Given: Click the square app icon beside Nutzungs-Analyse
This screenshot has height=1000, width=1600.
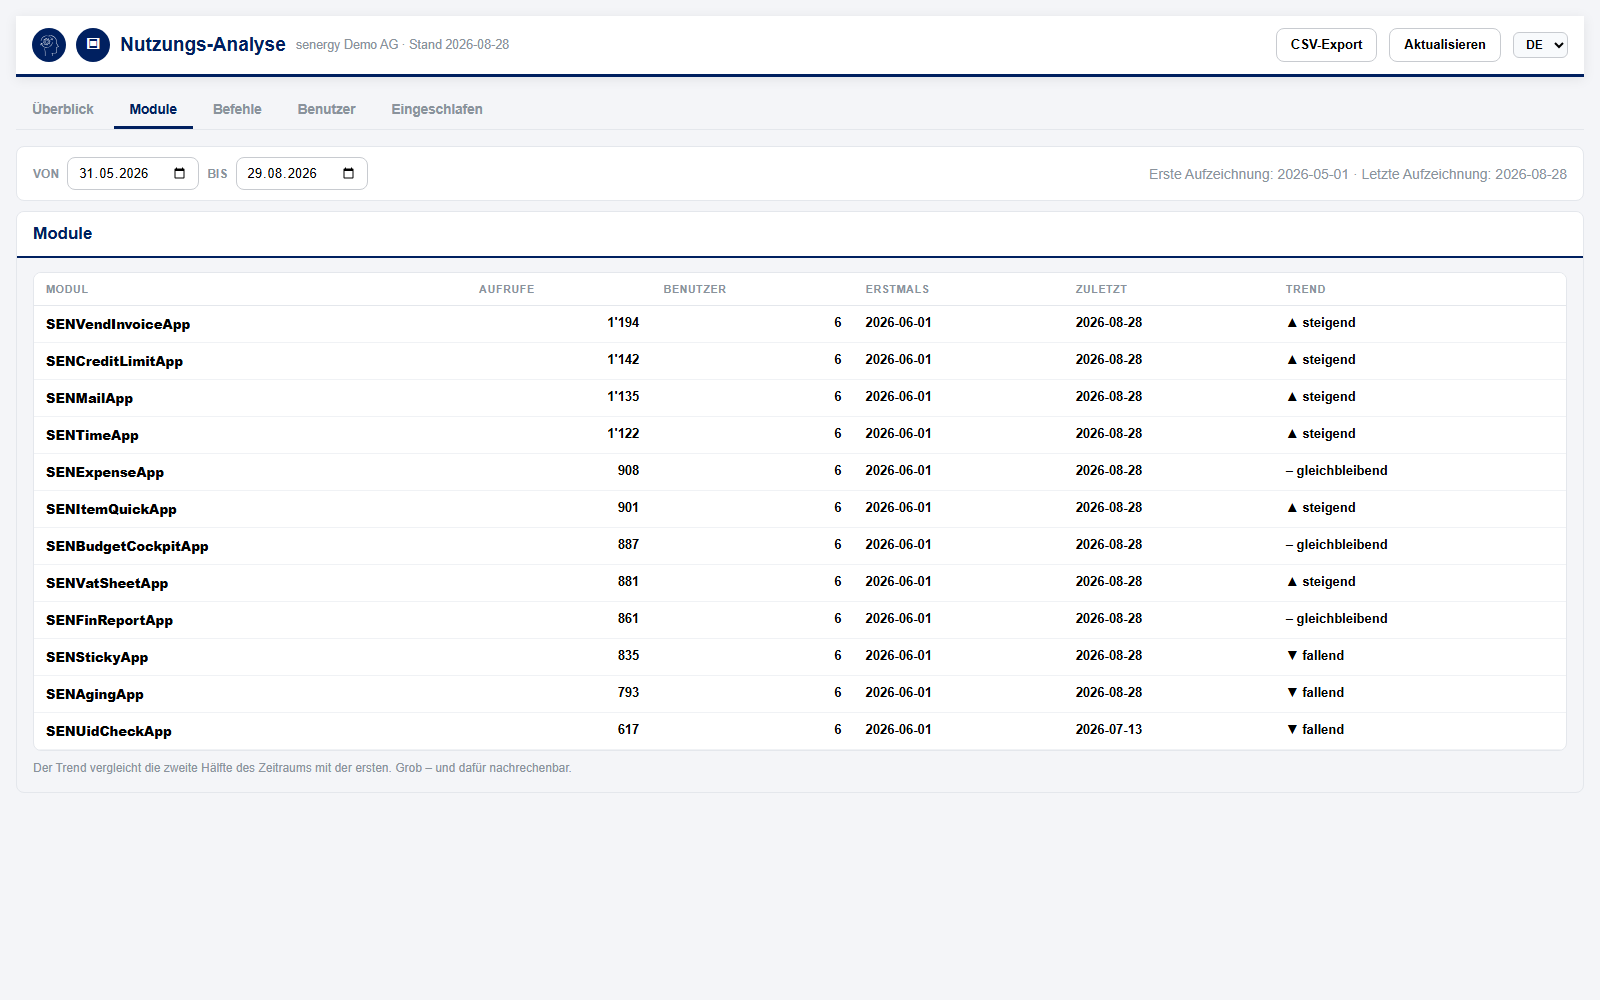Looking at the screenshot, I should pos(93,45).
